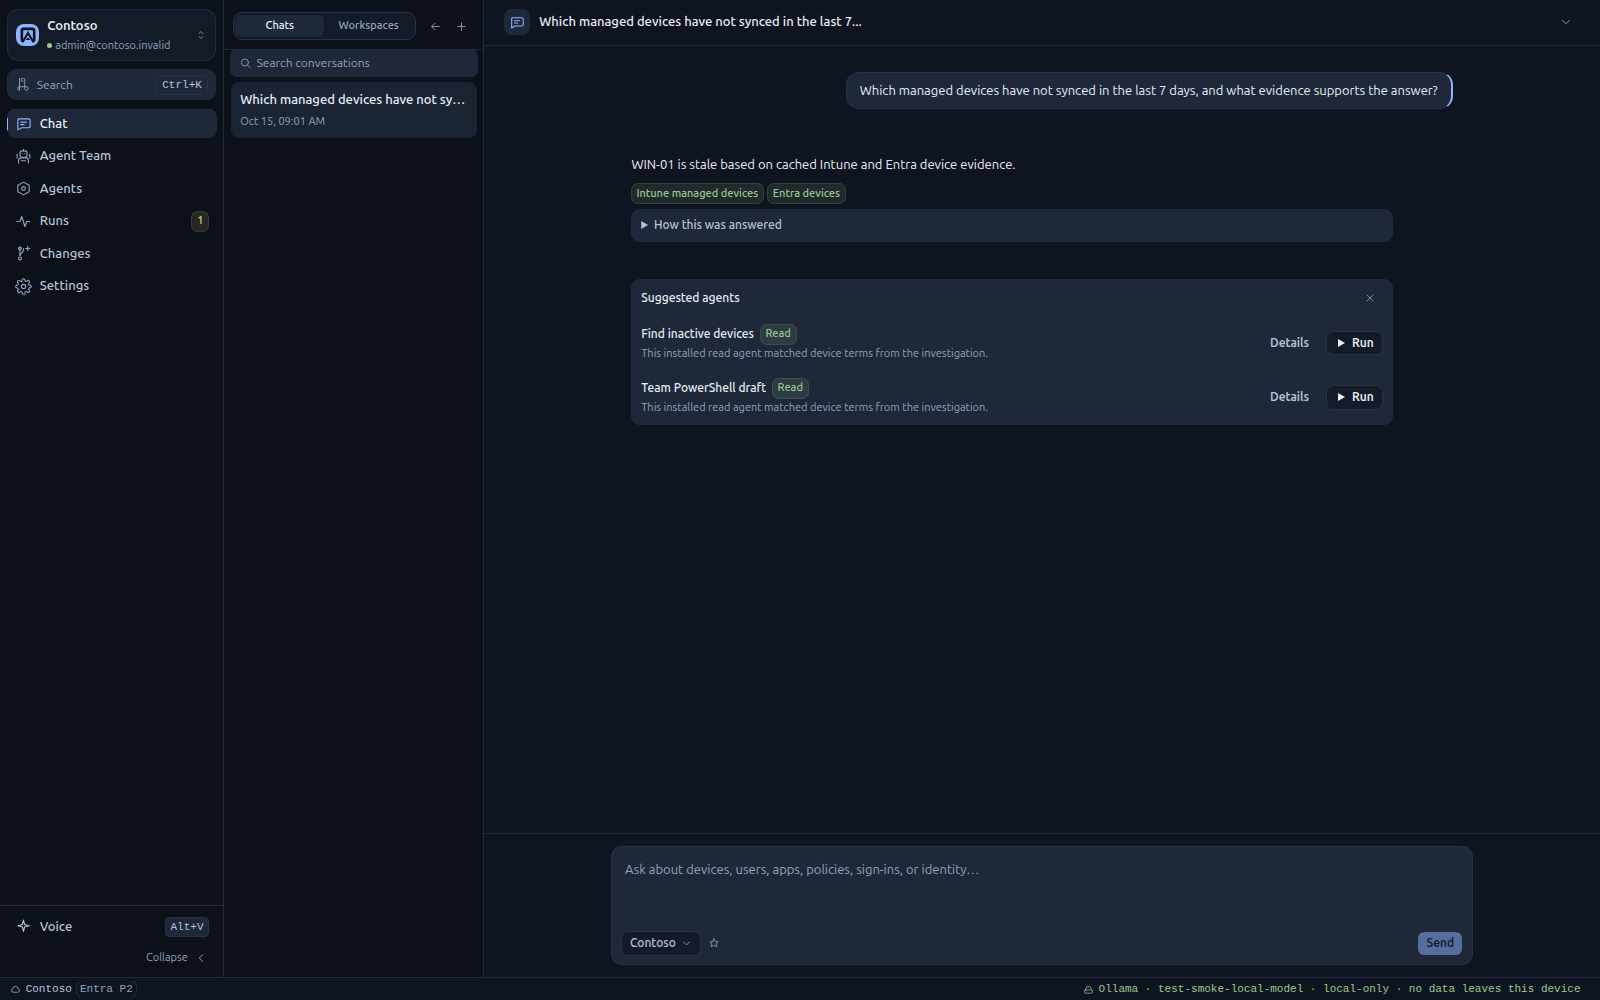Click the star icon in composer
Image resolution: width=1600 pixels, height=1000 pixels.
tap(714, 943)
